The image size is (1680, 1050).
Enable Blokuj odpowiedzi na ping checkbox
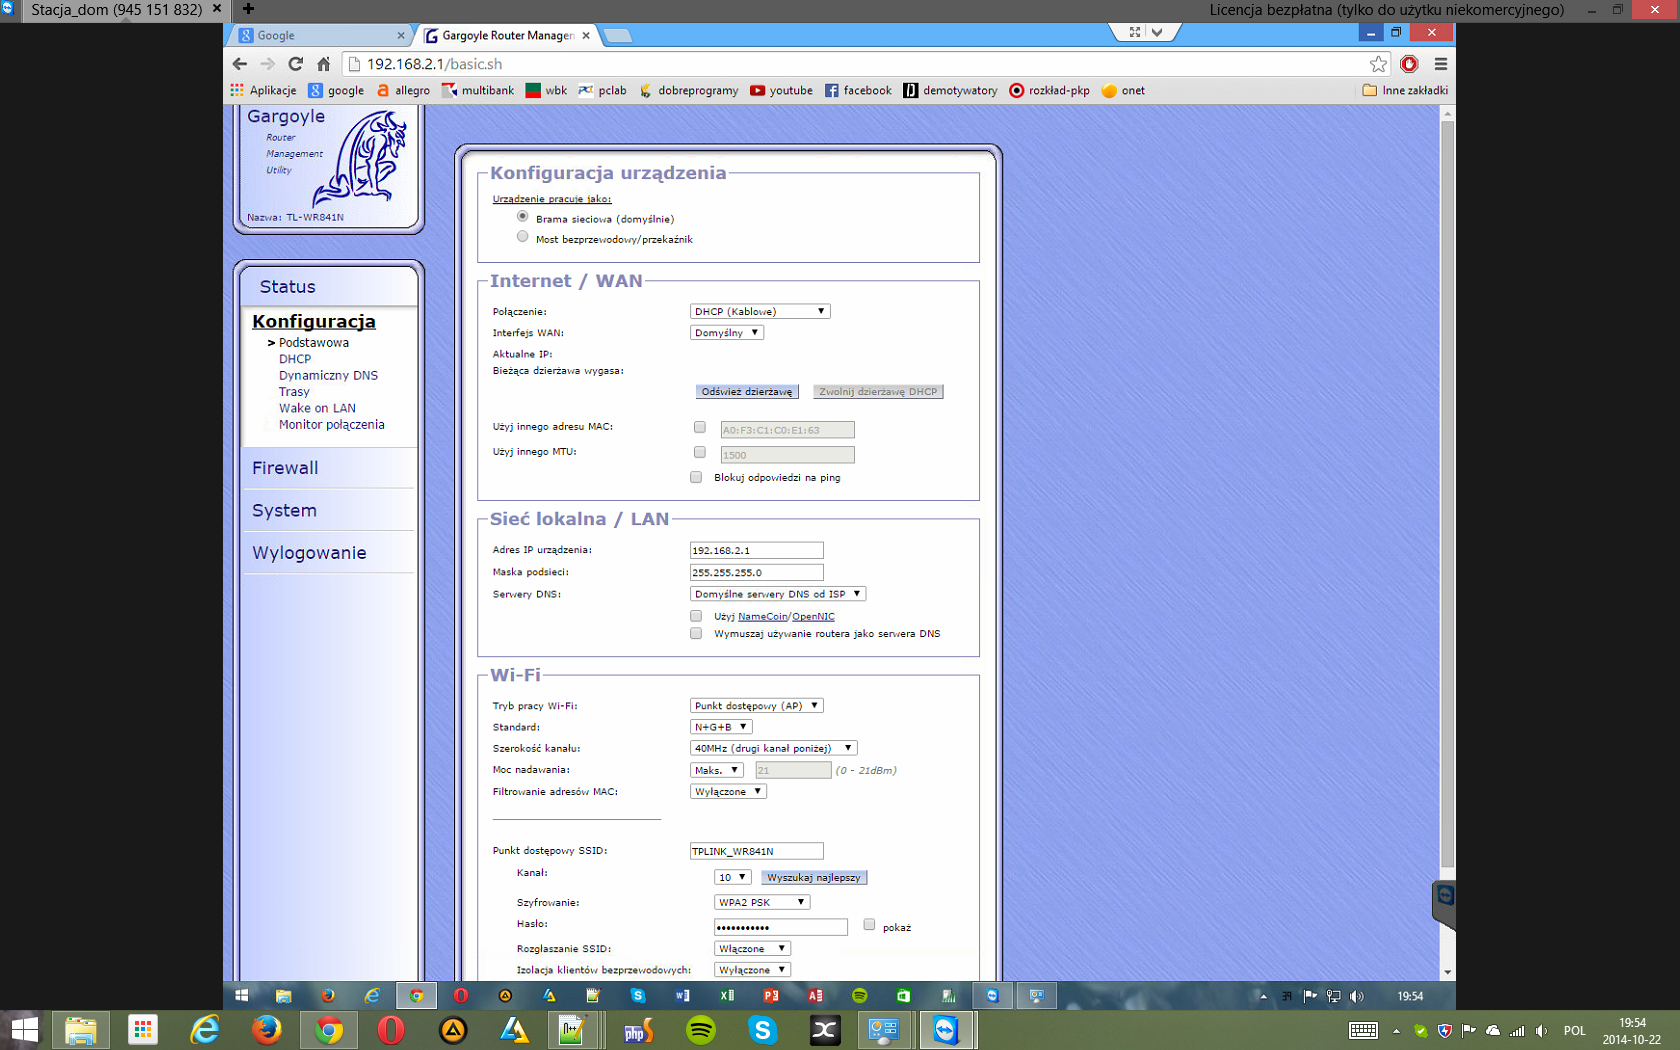[x=696, y=477]
